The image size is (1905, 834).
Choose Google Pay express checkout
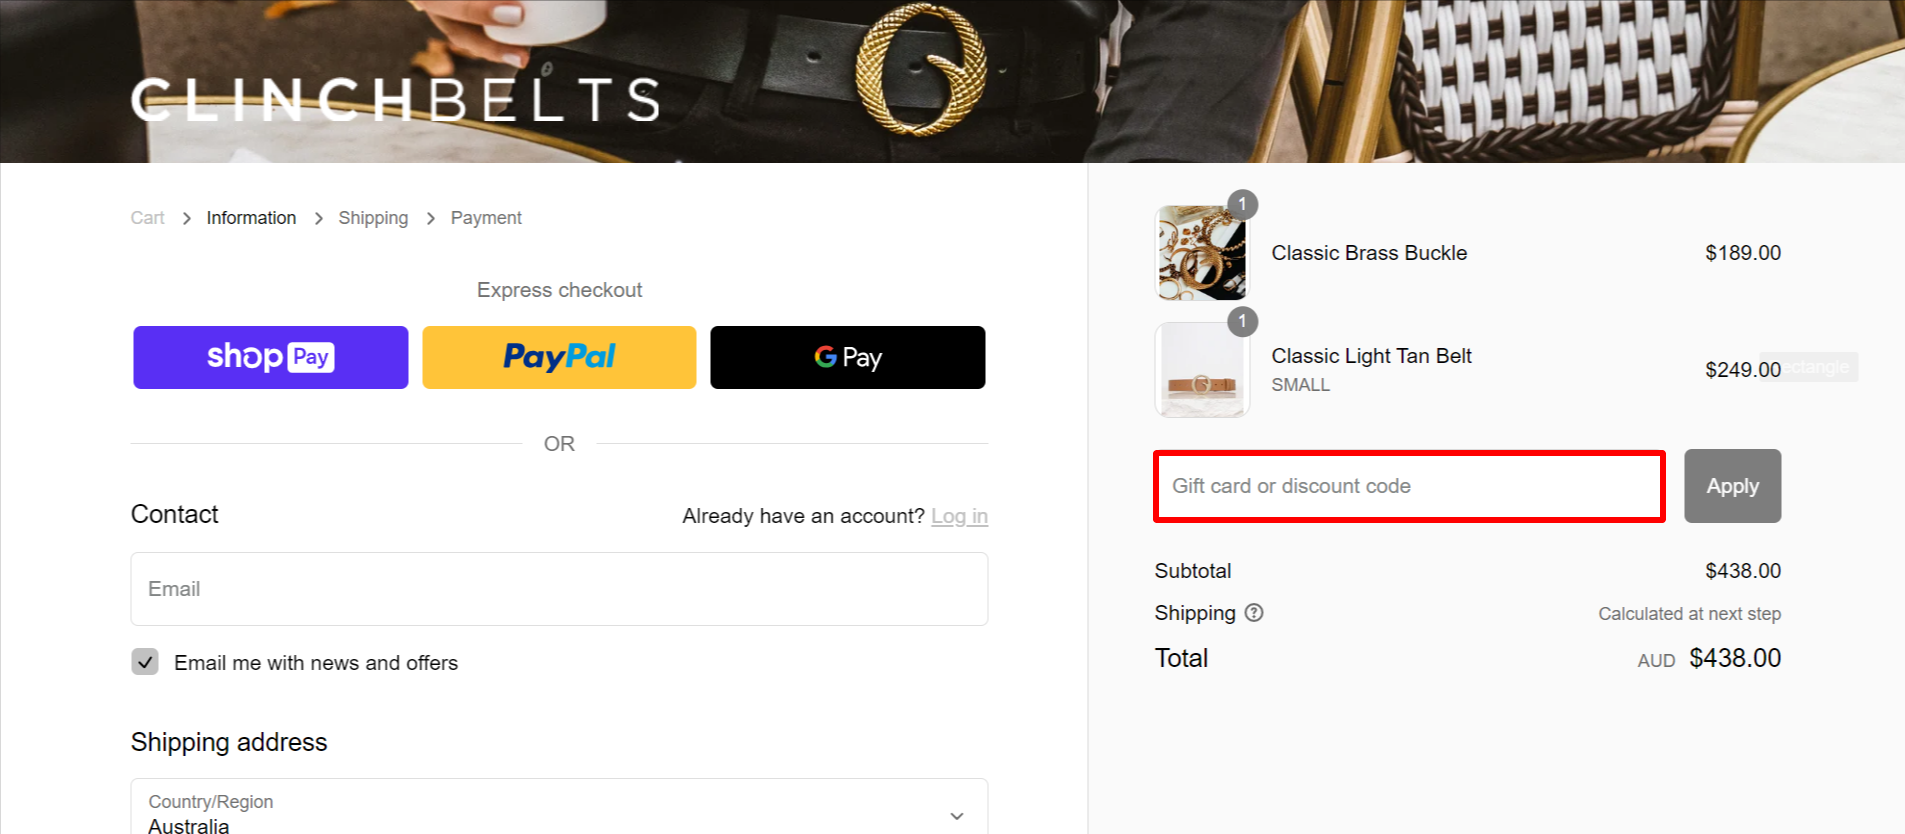(x=847, y=357)
